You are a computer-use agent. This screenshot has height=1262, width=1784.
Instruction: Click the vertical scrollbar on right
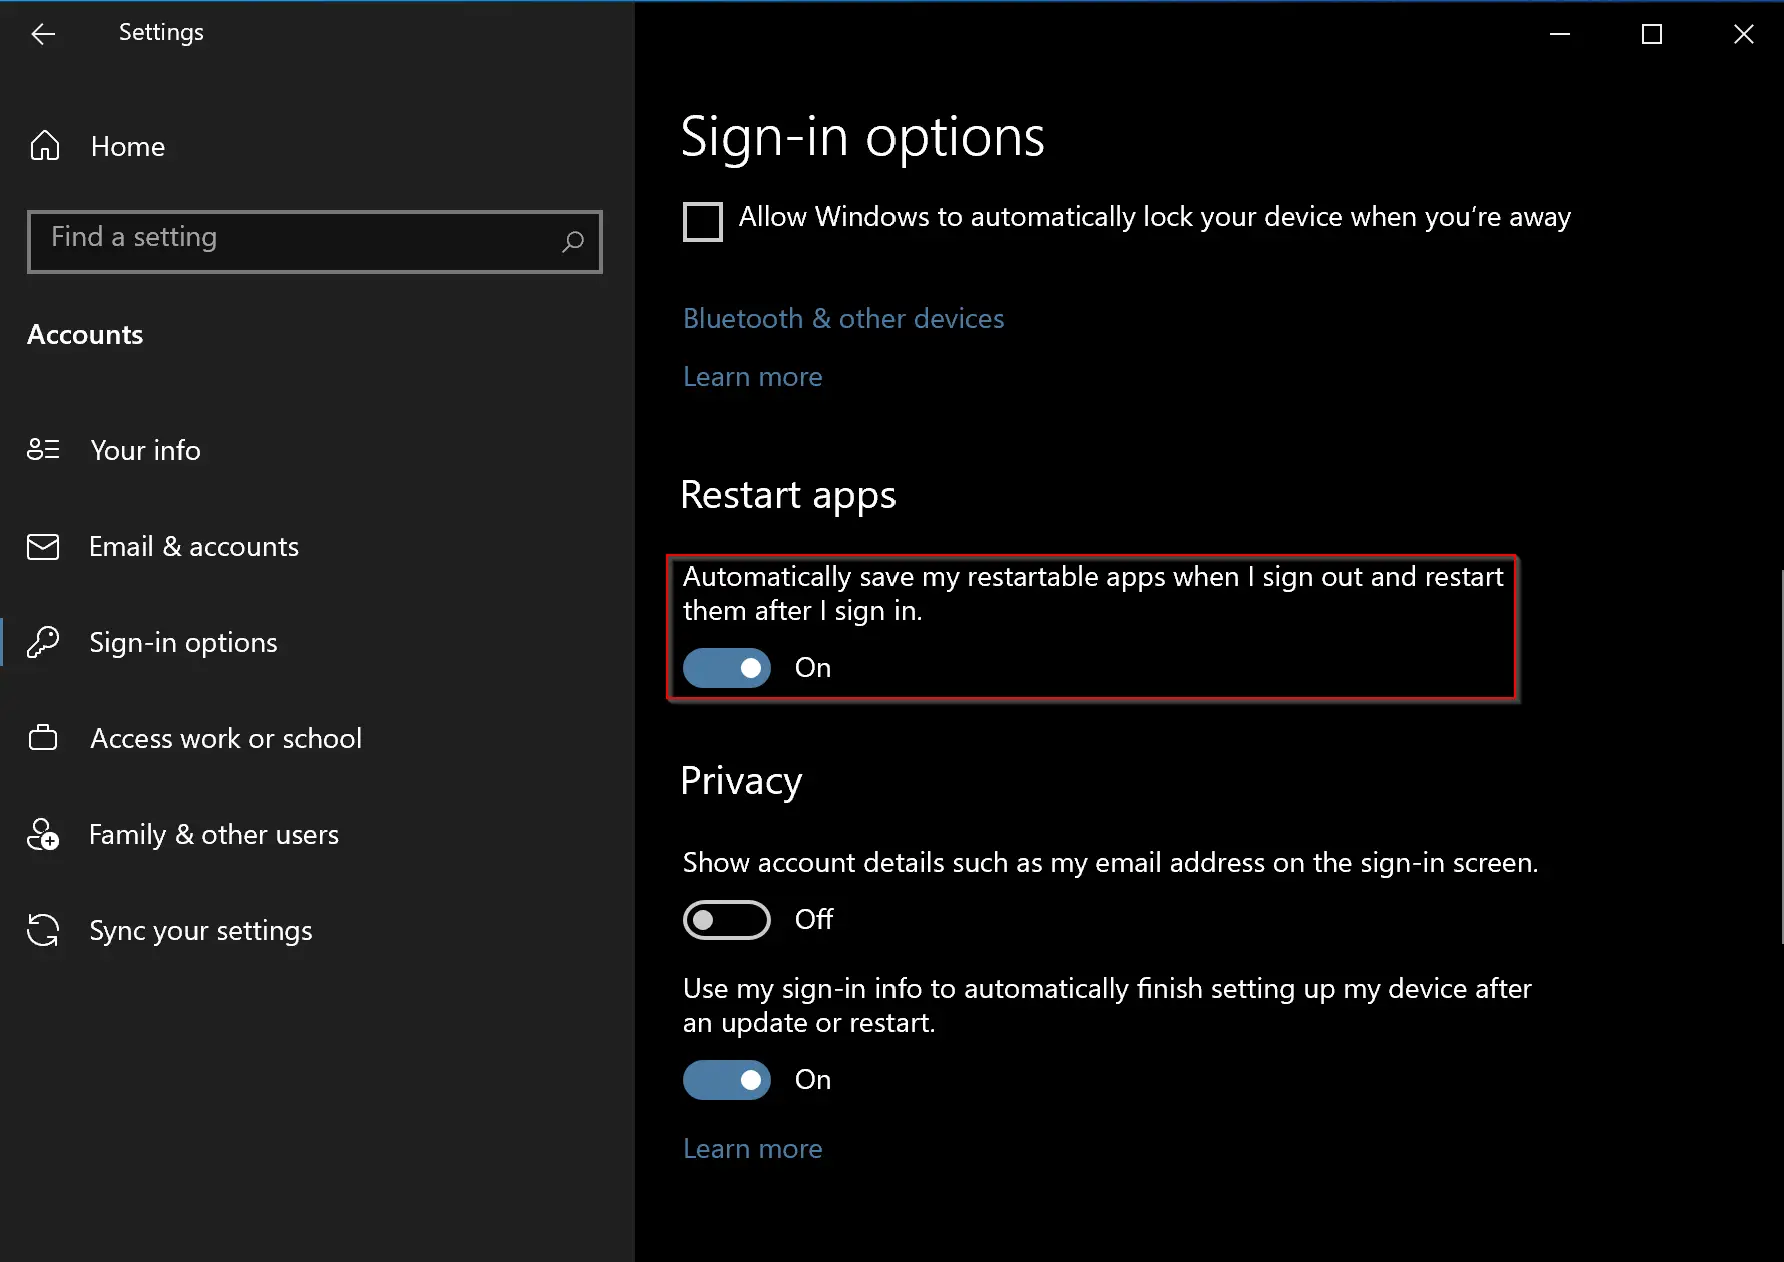point(1781,755)
